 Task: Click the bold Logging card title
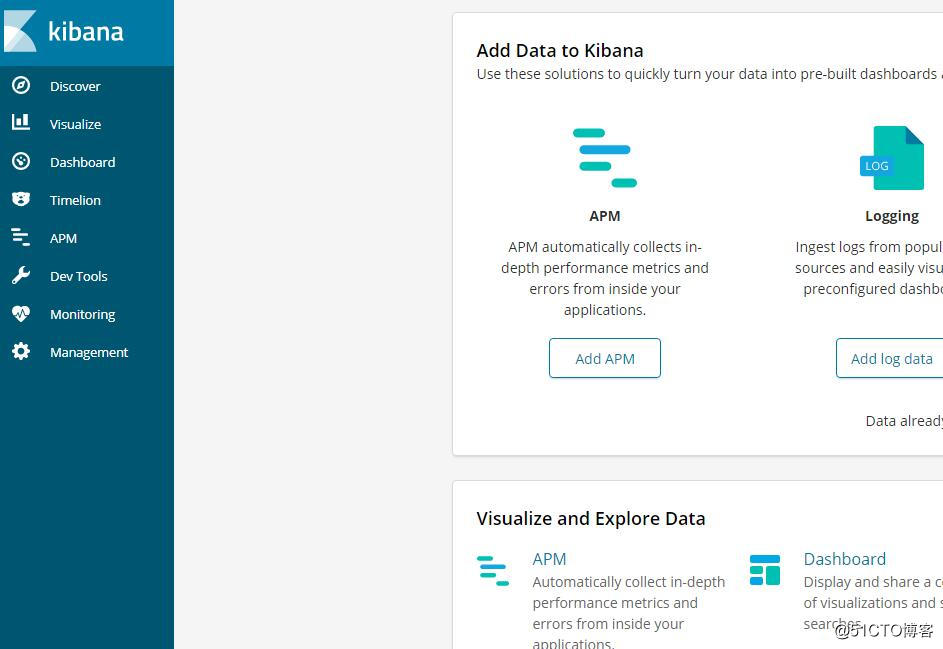point(892,216)
